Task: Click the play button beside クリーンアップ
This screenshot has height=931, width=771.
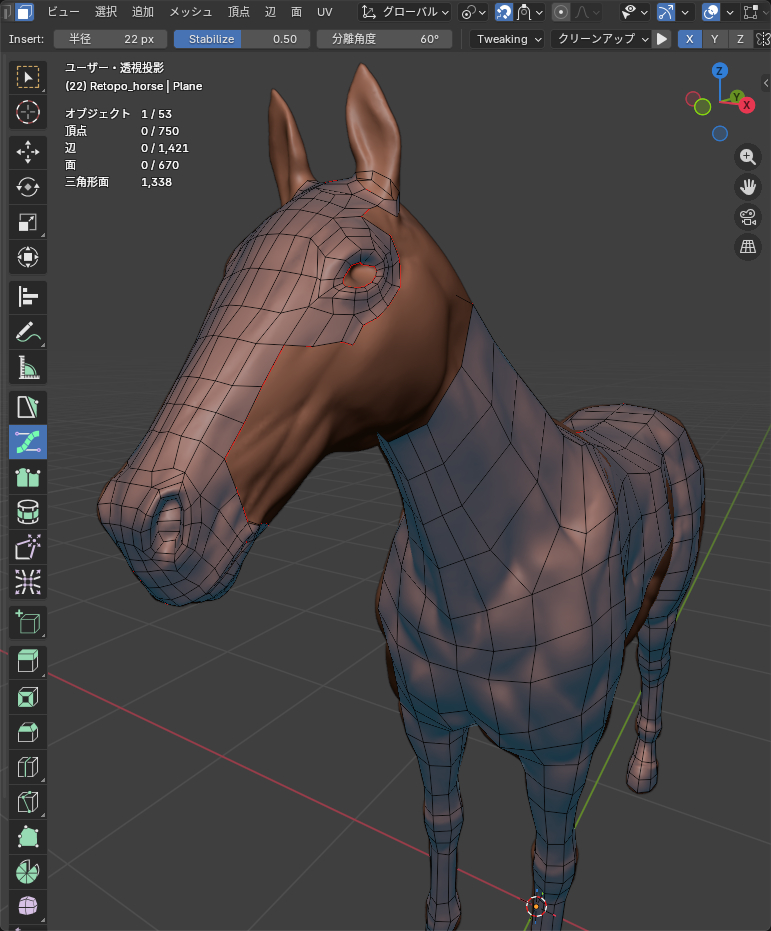Action: click(662, 39)
